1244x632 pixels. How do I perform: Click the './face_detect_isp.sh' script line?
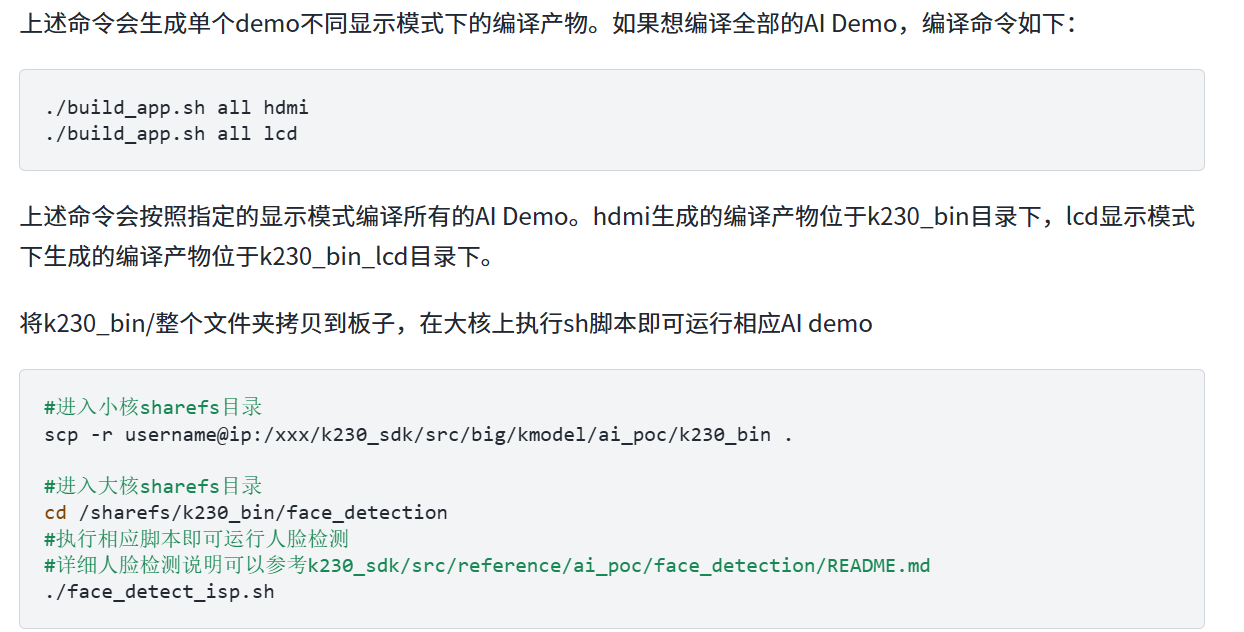159,591
